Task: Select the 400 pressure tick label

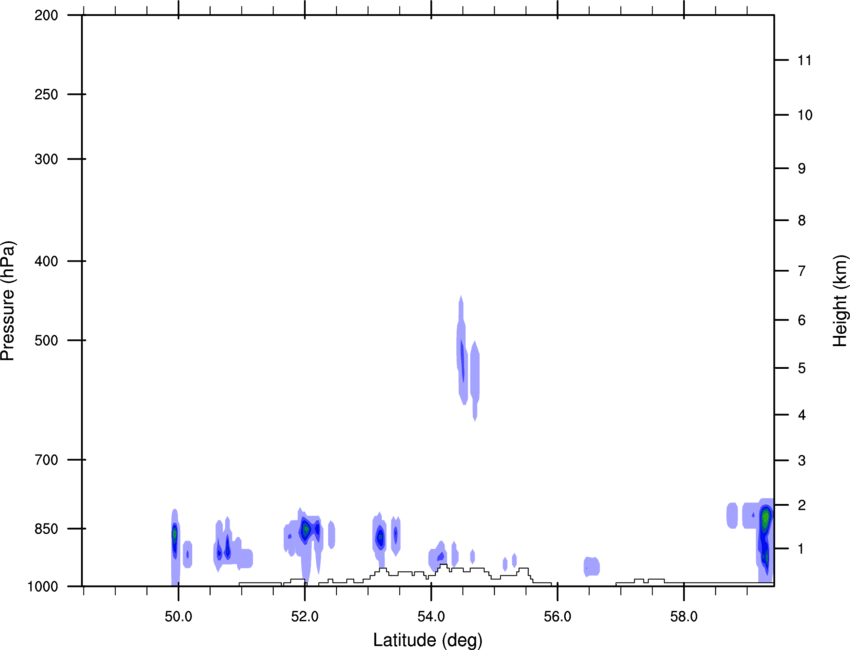Action: [46, 261]
